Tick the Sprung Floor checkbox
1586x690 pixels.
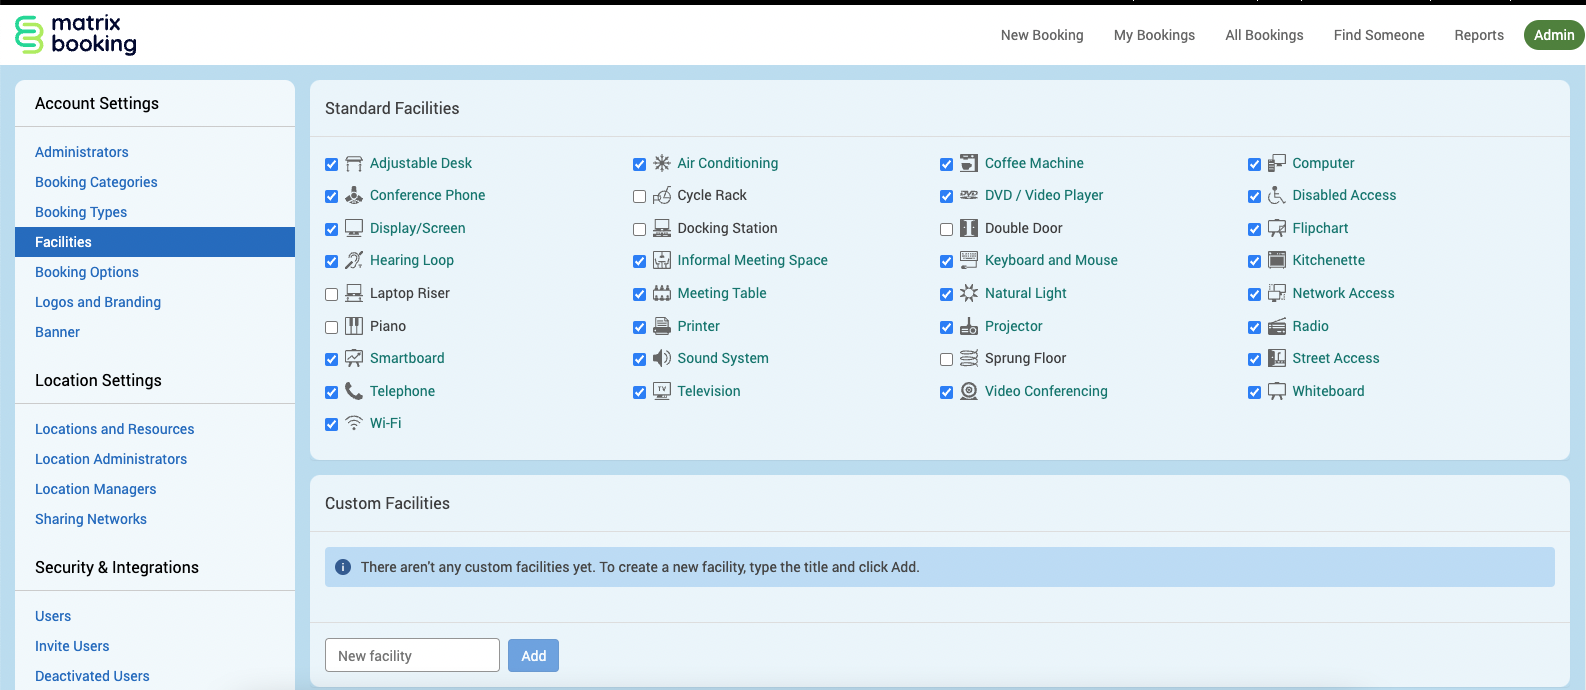point(946,359)
